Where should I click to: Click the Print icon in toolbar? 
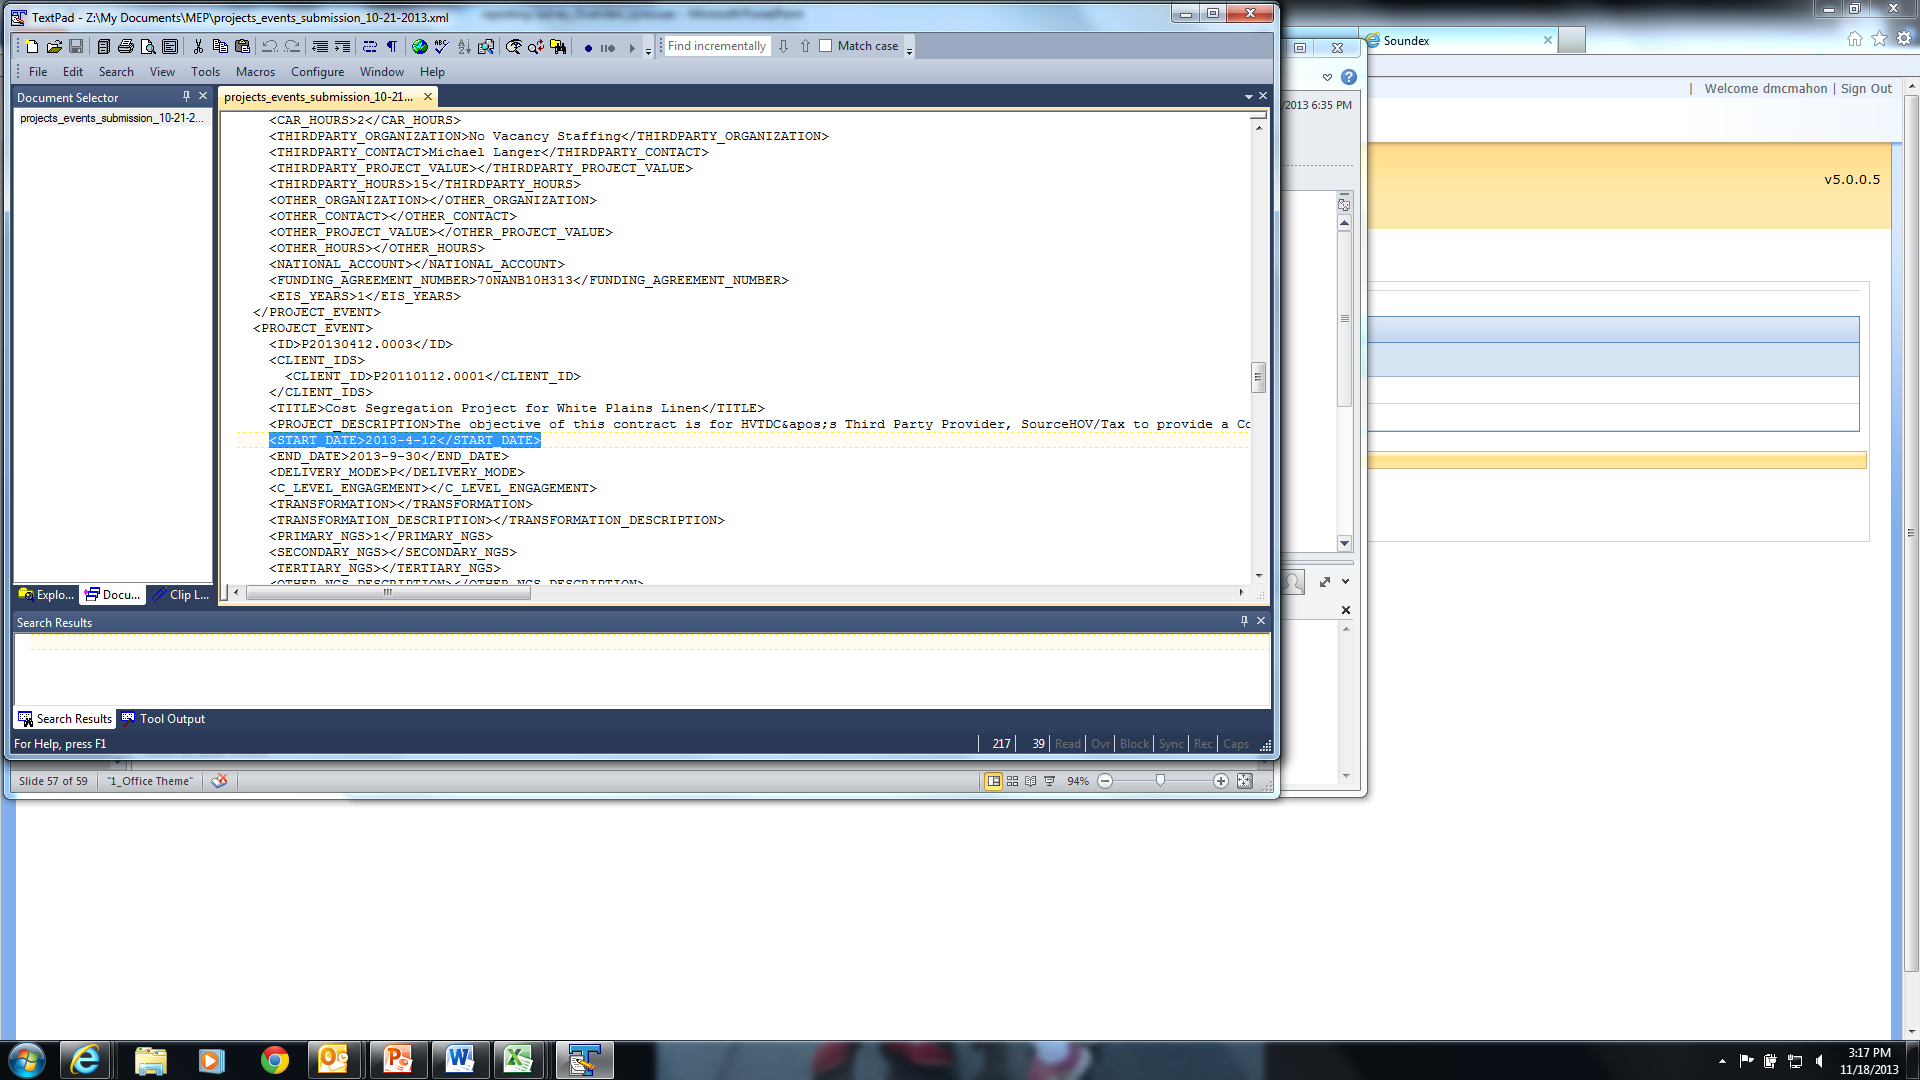pyautogui.click(x=125, y=47)
